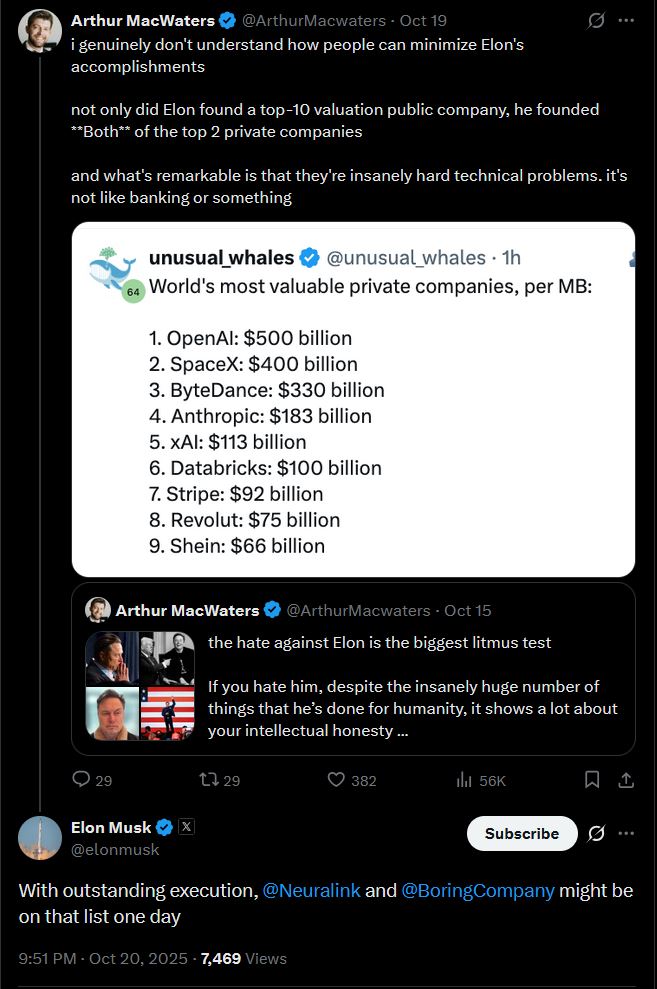The height and width of the screenshot is (989, 657).
Task: Open the @BoringCompany mention link
Action: 478,890
